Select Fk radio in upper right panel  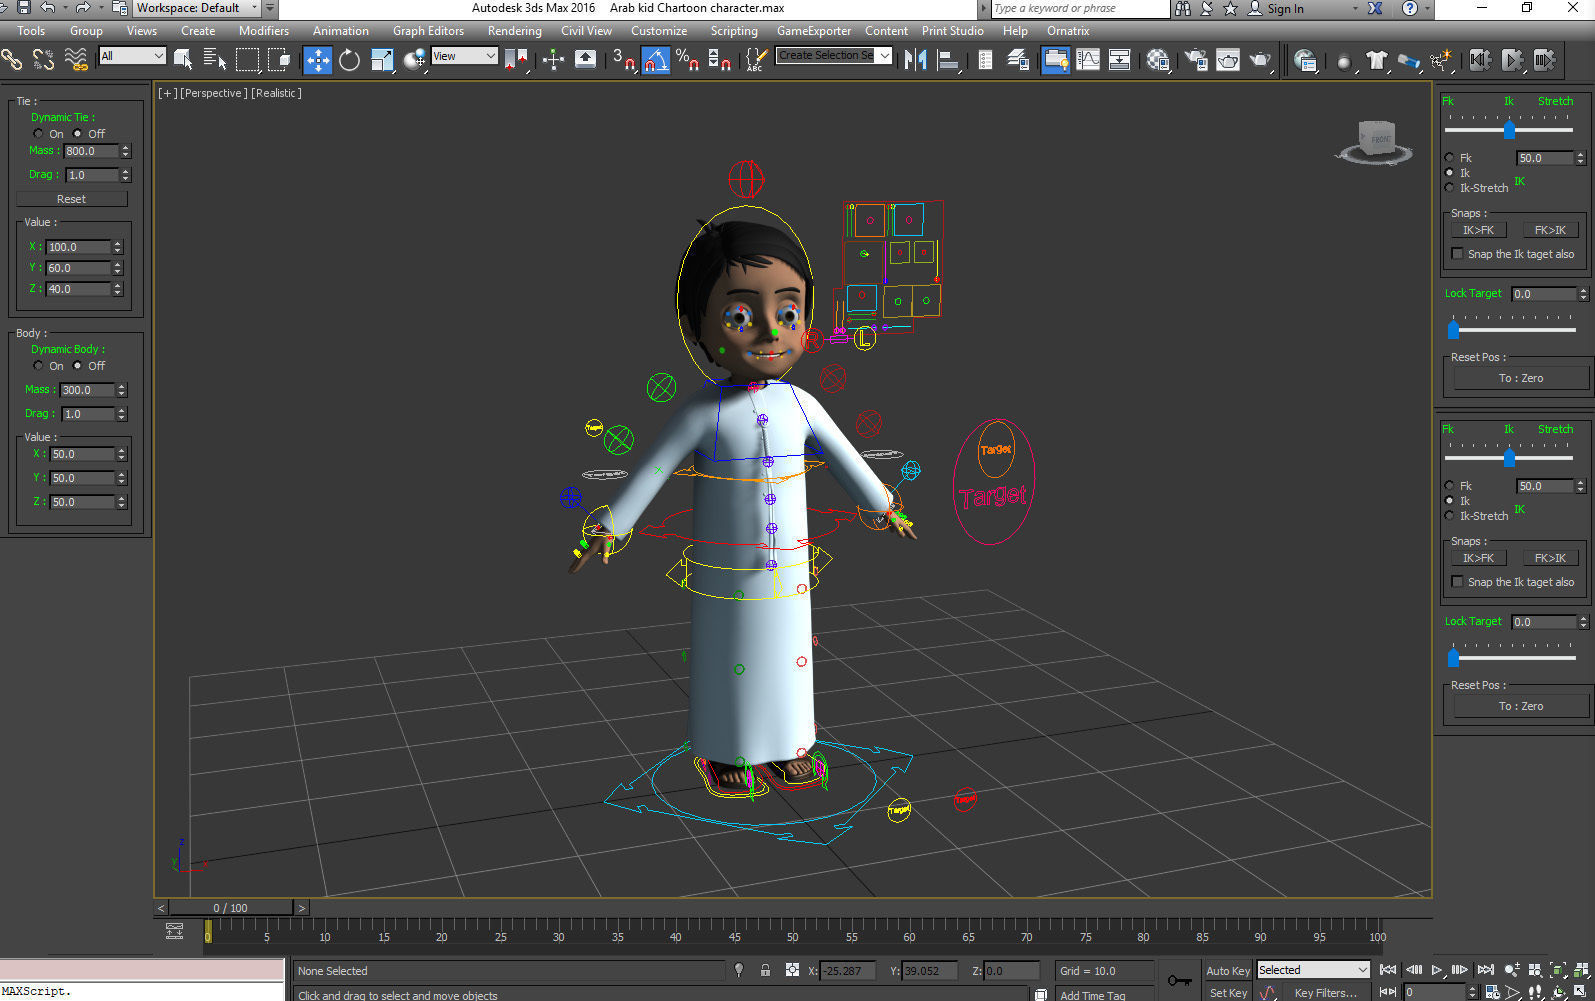(1450, 158)
